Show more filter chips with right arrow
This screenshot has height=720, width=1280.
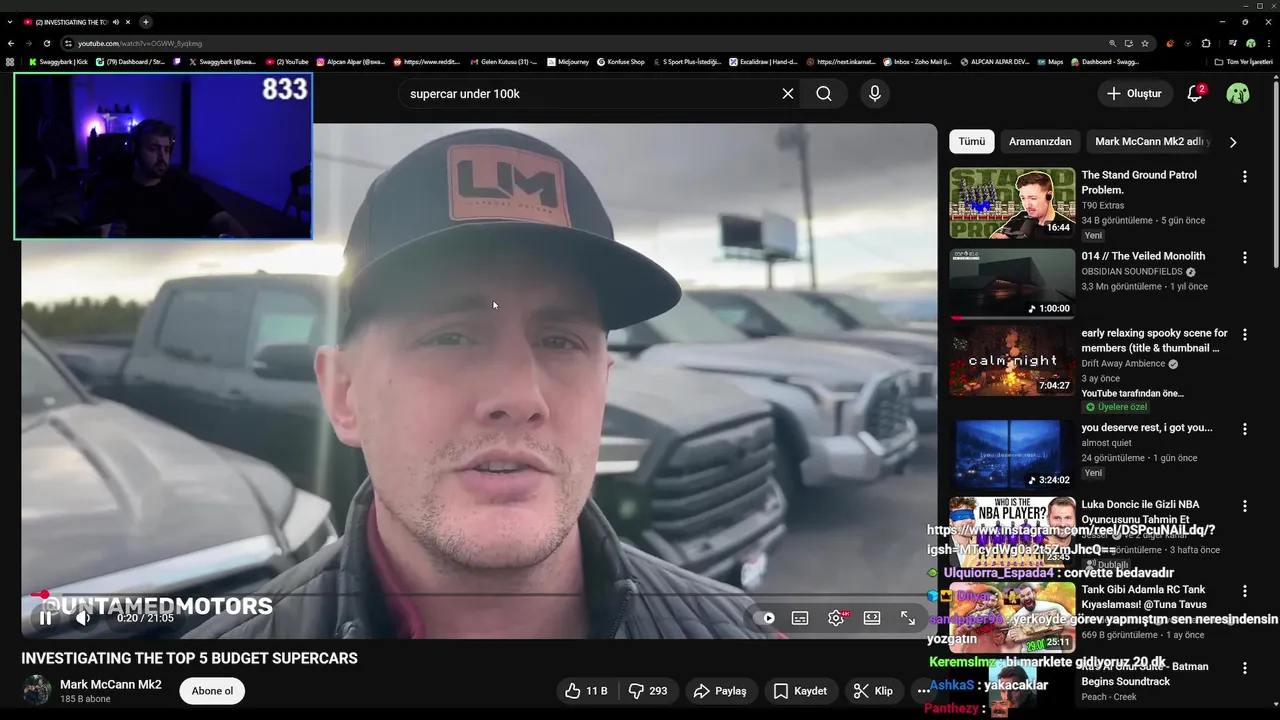click(1233, 142)
